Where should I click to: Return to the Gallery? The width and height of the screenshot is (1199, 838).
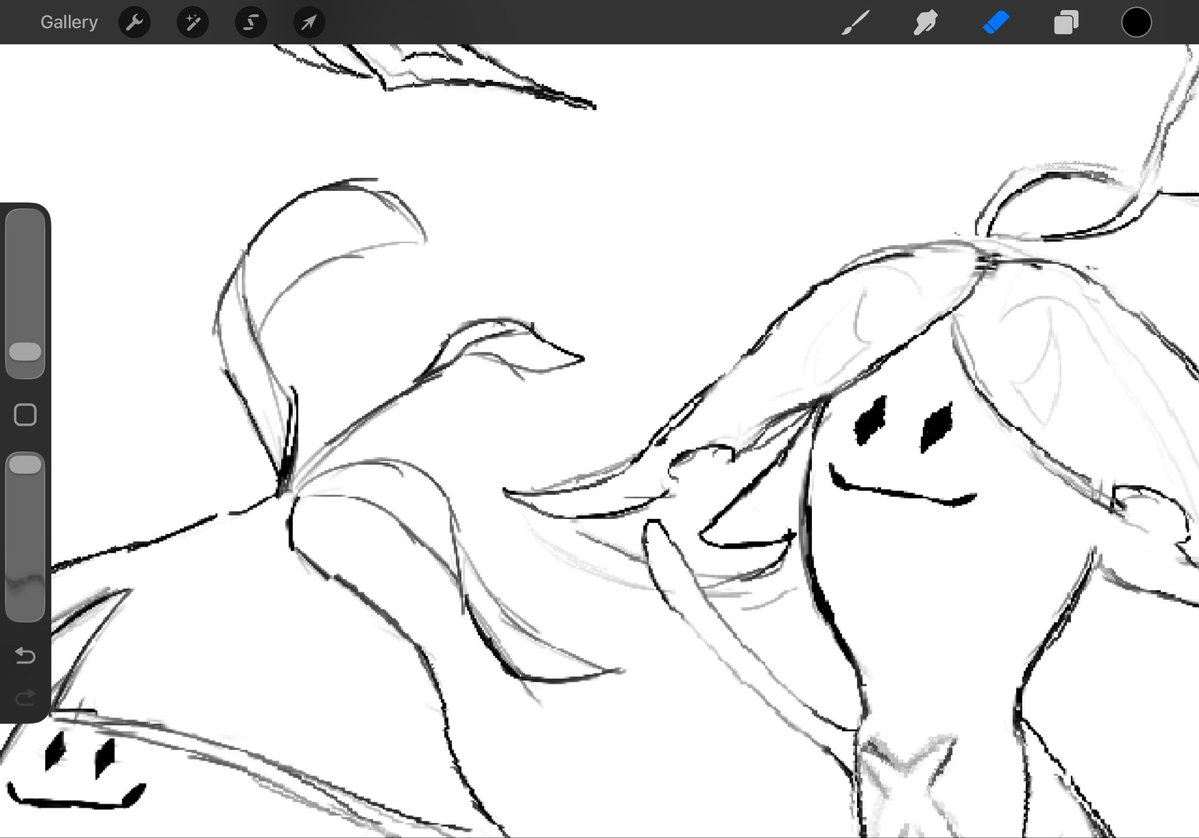(69, 22)
